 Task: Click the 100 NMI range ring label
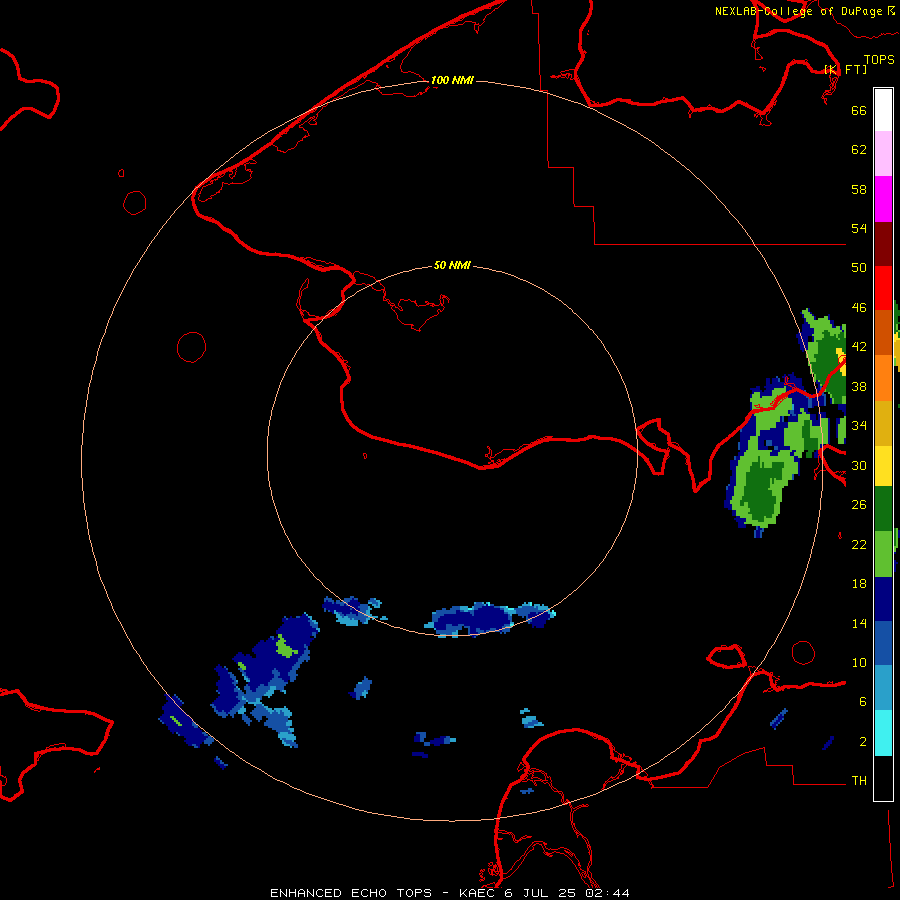452,80
